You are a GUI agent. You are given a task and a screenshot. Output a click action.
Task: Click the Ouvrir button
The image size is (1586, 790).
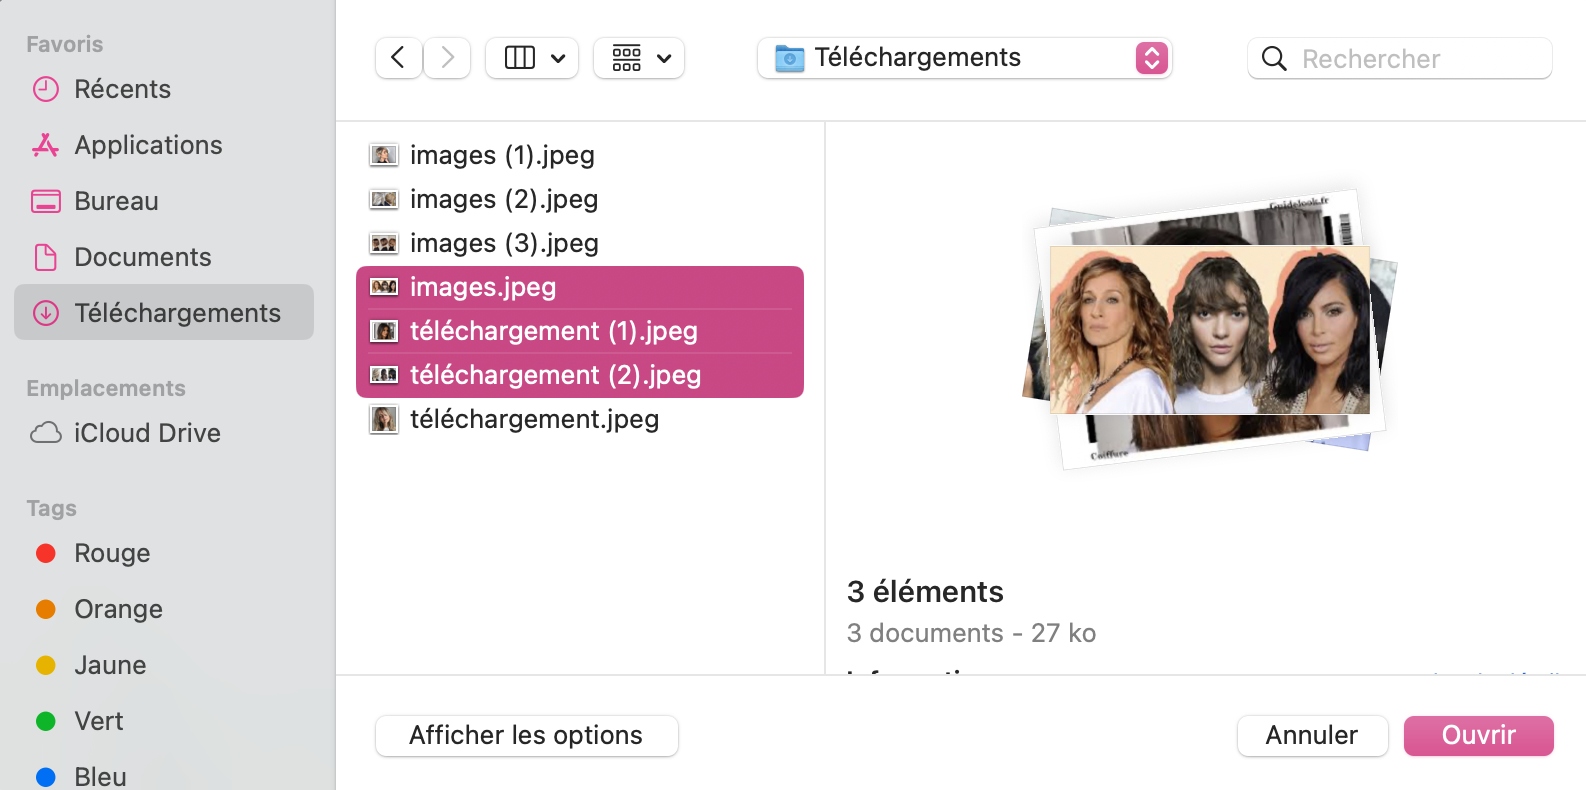pyautogui.click(x=1478, y=735)
